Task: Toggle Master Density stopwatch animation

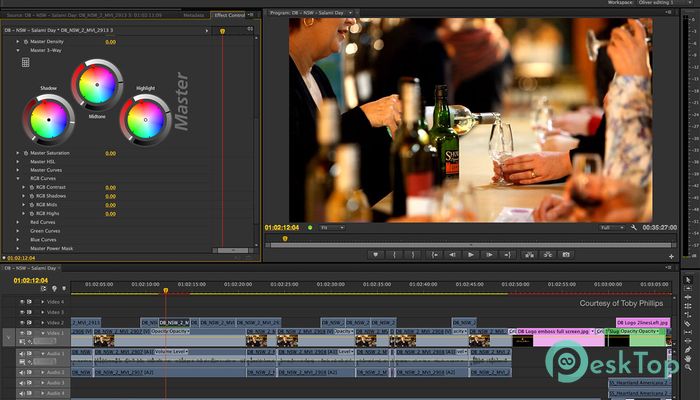Action: pos(26,42)
